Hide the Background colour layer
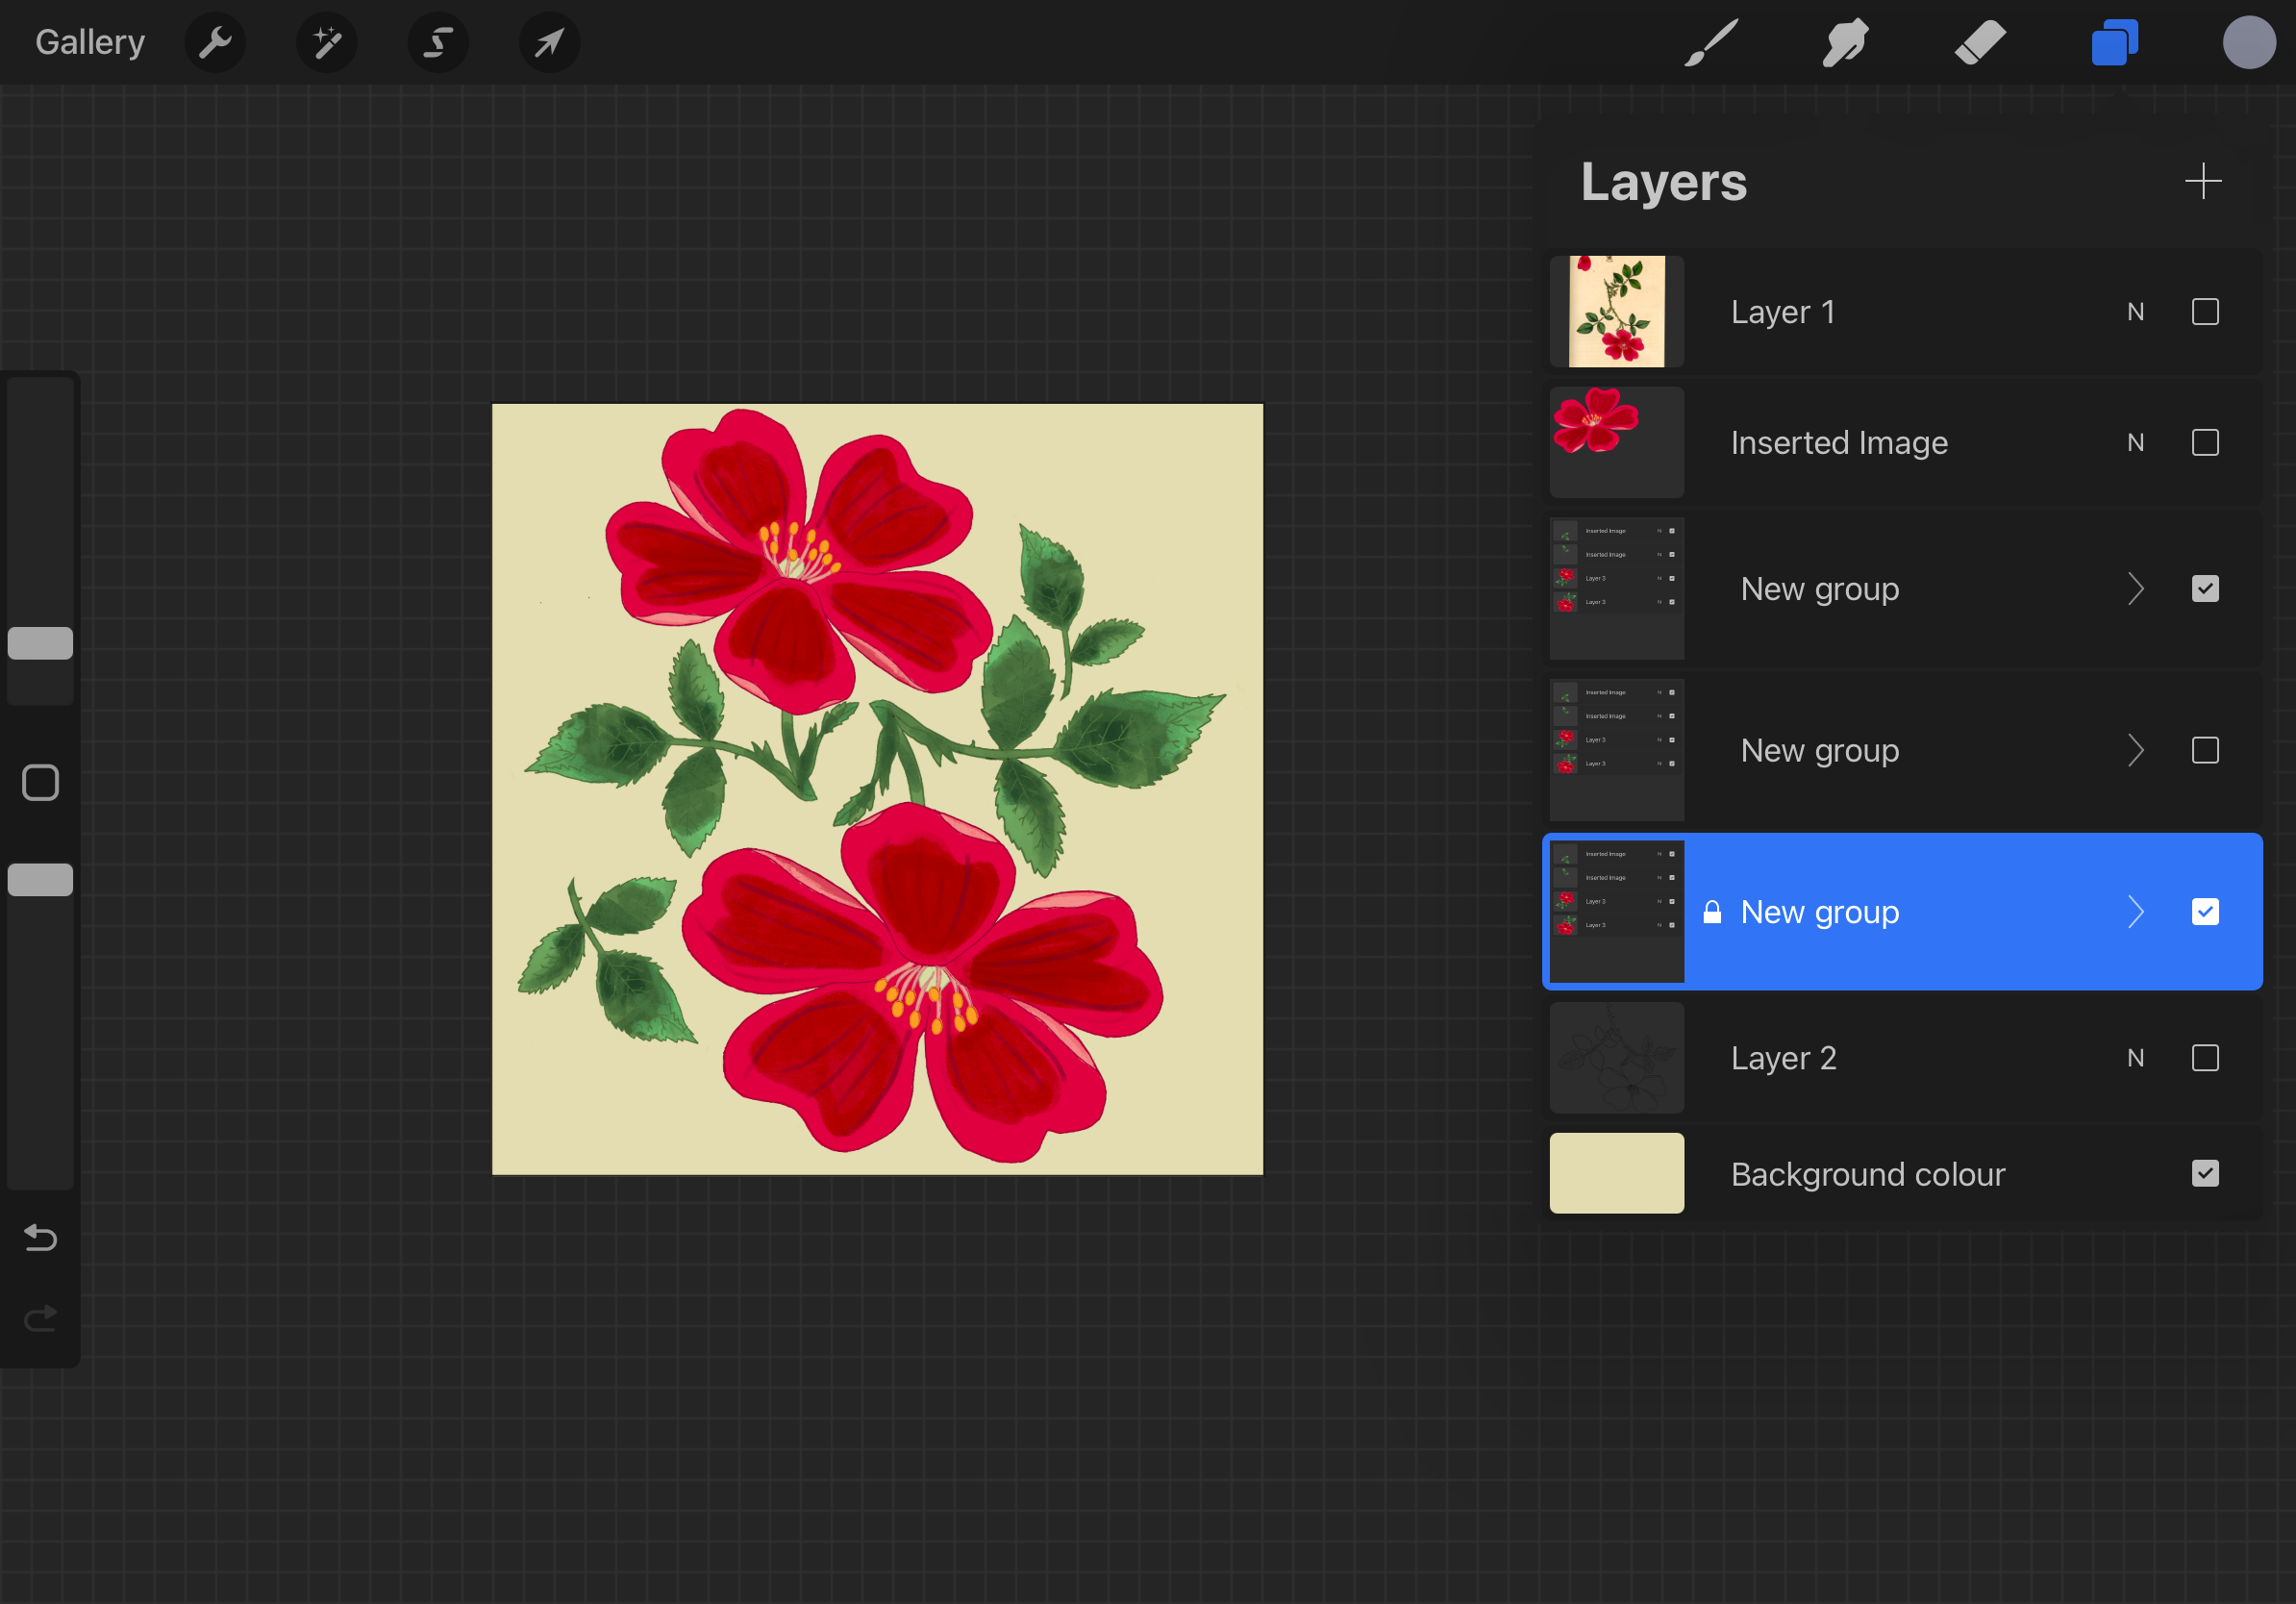Image resolution: width=2296 pixels, height=1604 pixels. [2205, 1173]
